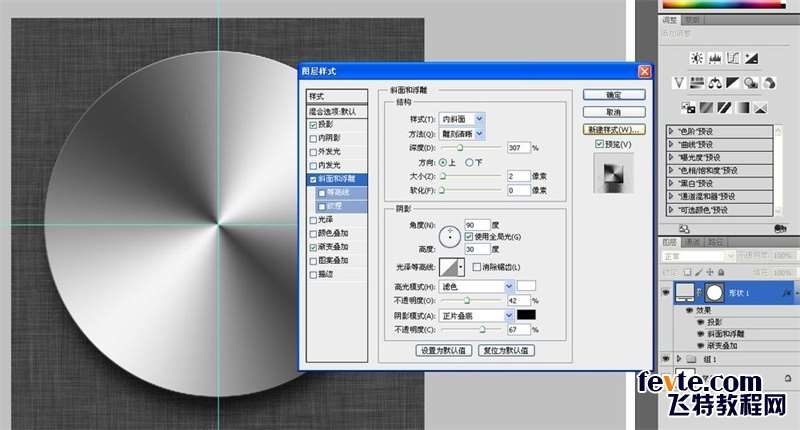800x430 pixels.
Task: Add a Color Balance scales icon
Action: tap(715, 83)
